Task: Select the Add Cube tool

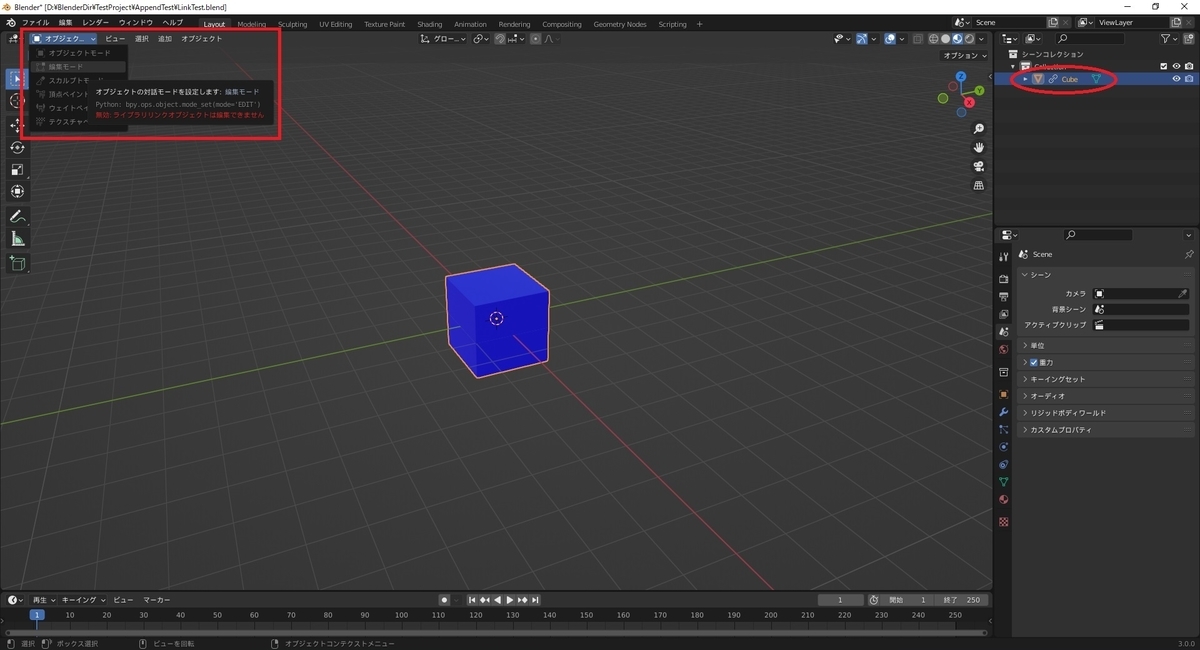Action: pyautogui.click(x=17, y=264)
